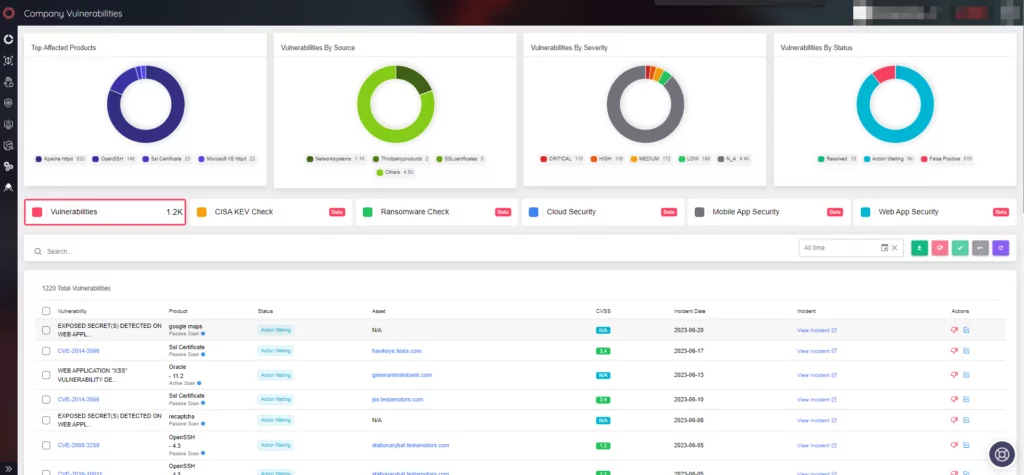
Task: Click thumbs-down on hawkeye.tesla.com row
Action: (x=954, y=351)
